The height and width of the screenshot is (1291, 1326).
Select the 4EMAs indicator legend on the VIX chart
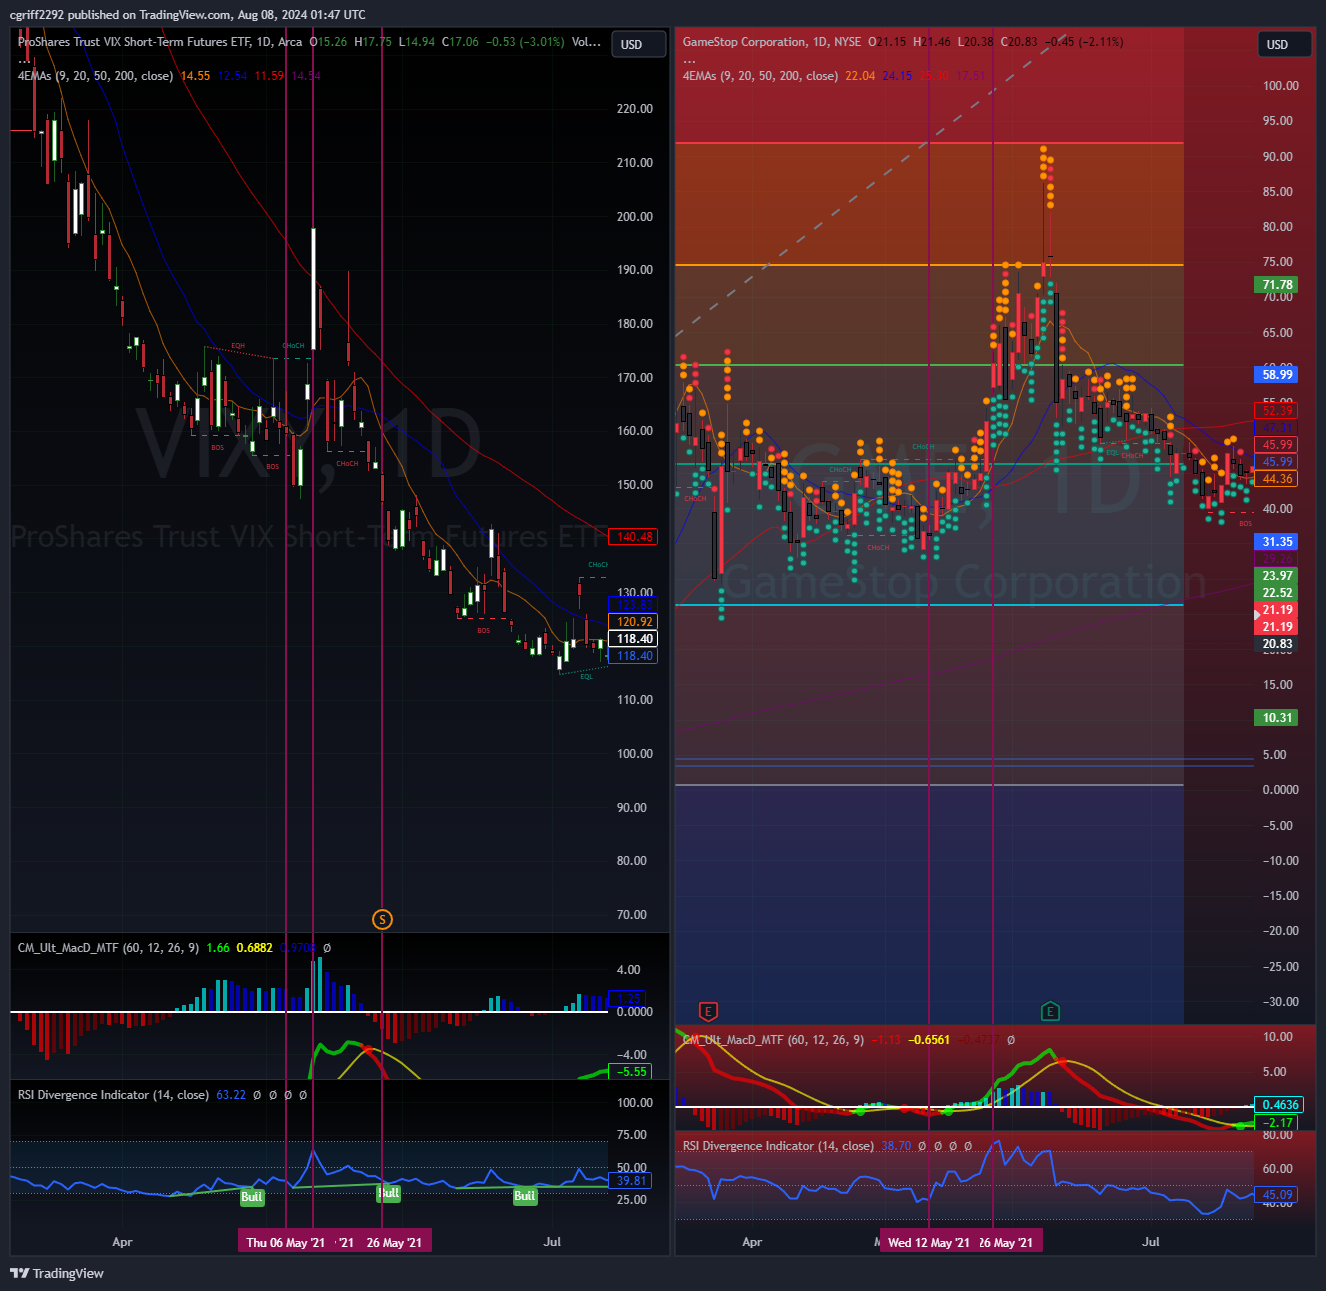point(95,76)
